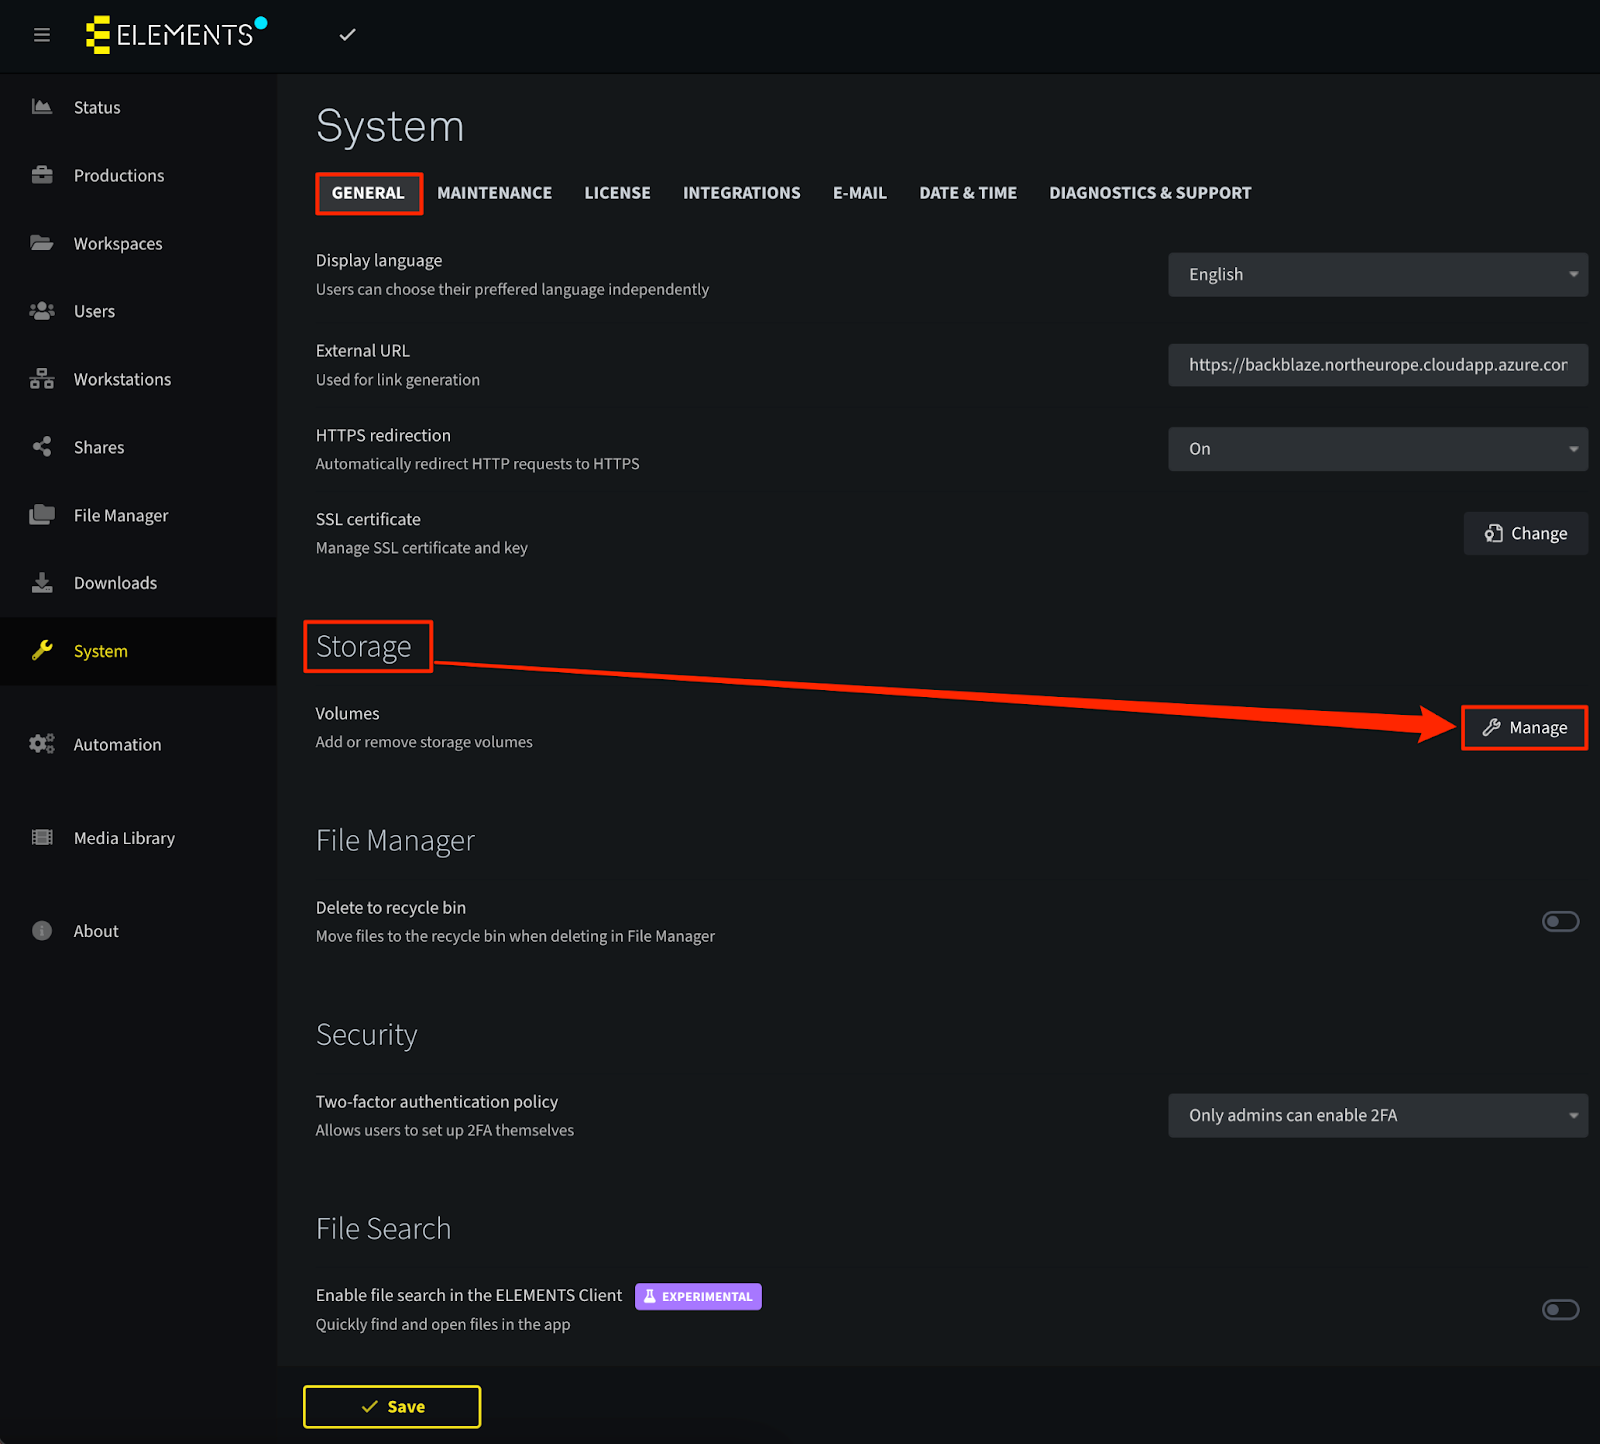Click the Workspaces folder icon

(42, 243)
